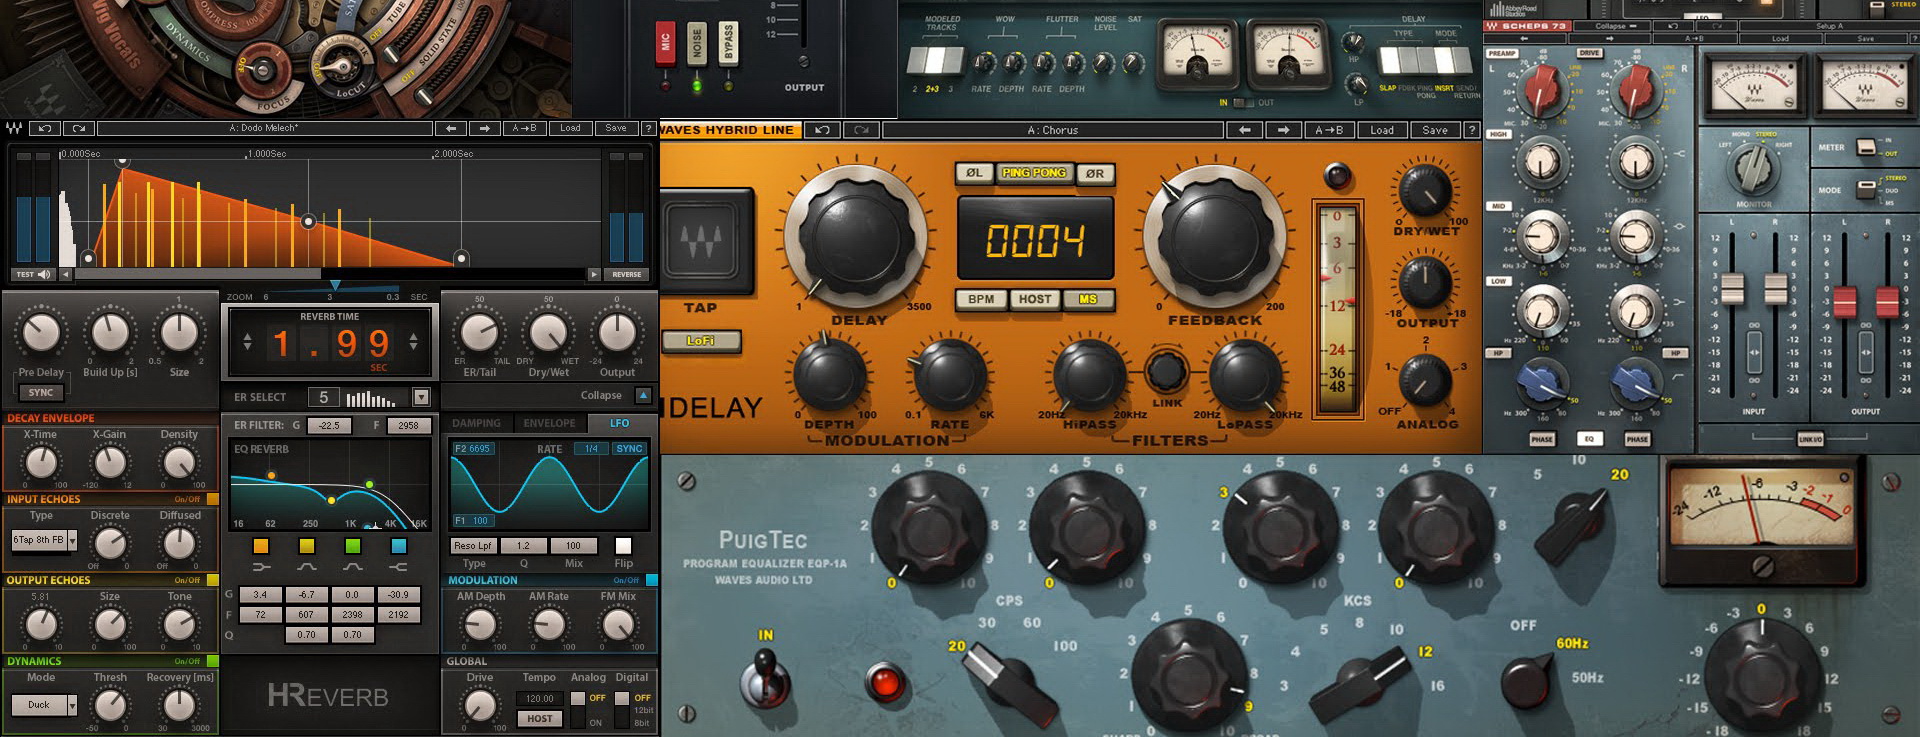
Task: Click the REVERSE button in H-Reverb
Action: tap(626, 274)
